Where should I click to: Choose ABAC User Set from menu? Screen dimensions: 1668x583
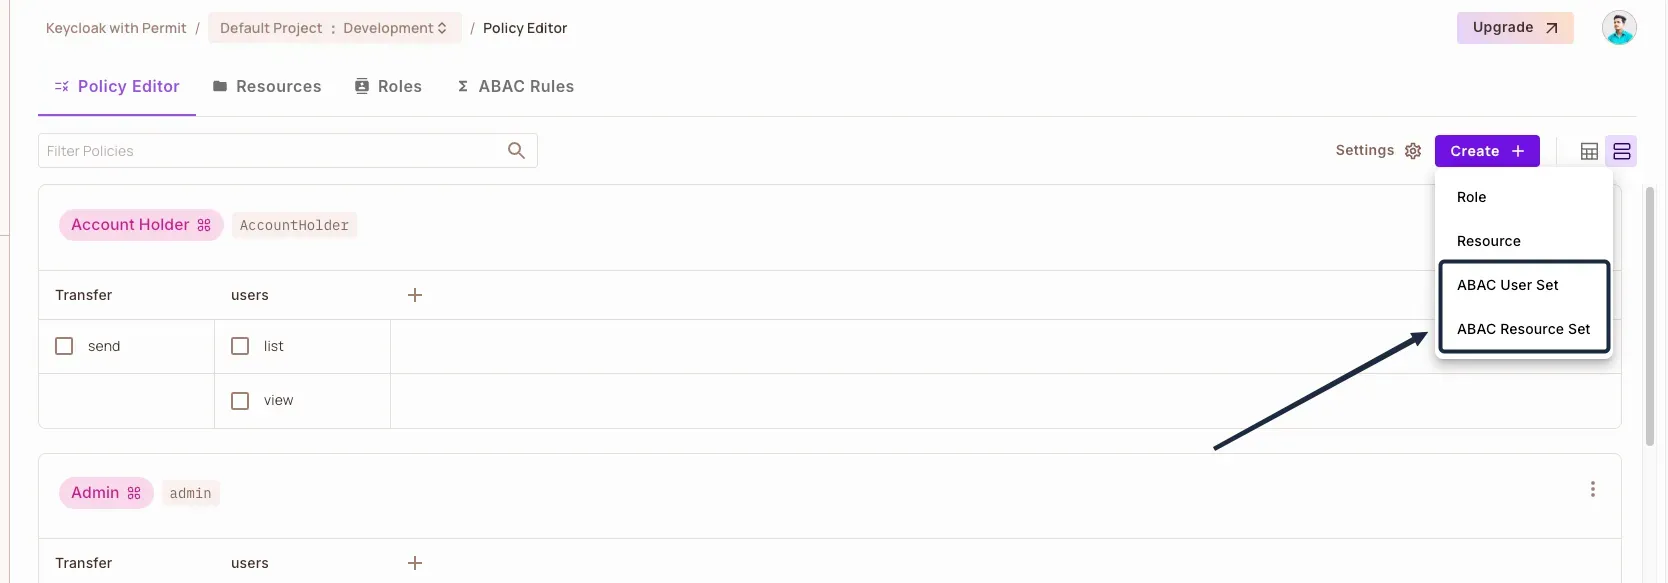click(1507, 285)
